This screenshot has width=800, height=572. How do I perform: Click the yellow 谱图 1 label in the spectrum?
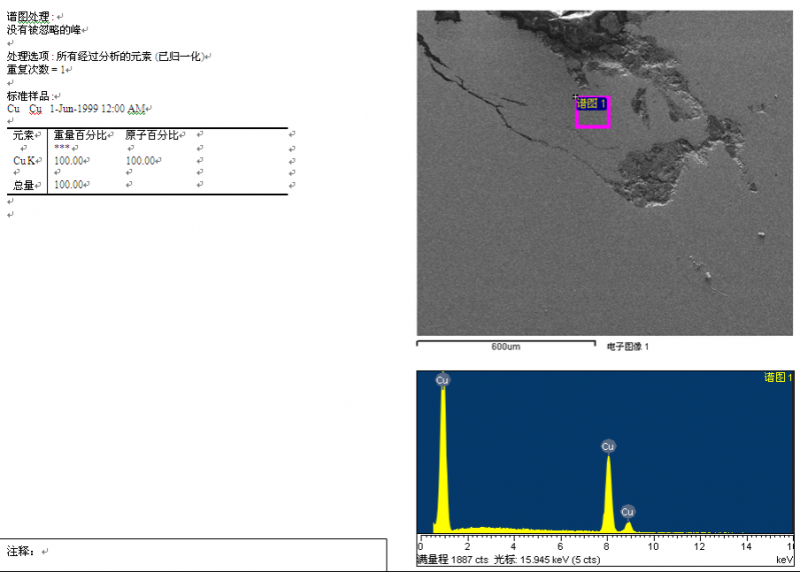click(x=778, y=377)
